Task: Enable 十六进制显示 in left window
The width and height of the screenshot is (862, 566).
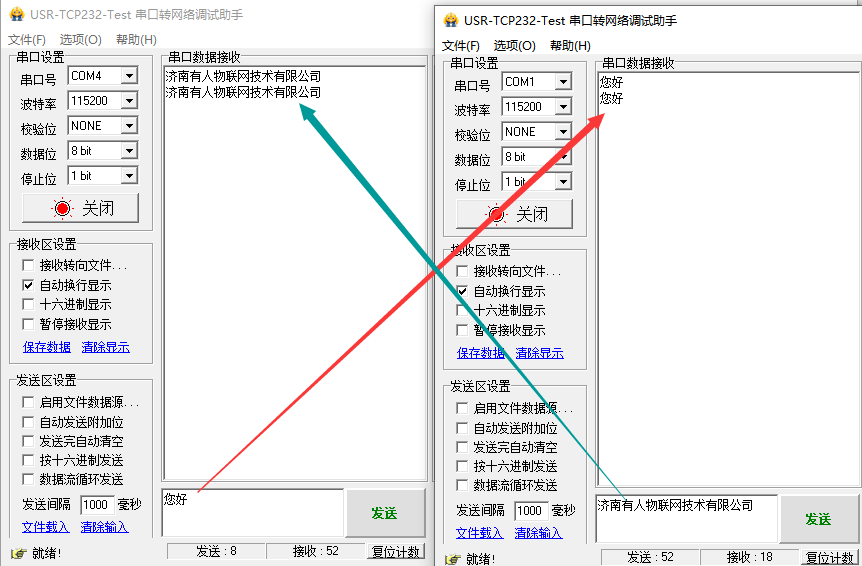Action: (x=28, y=304)
